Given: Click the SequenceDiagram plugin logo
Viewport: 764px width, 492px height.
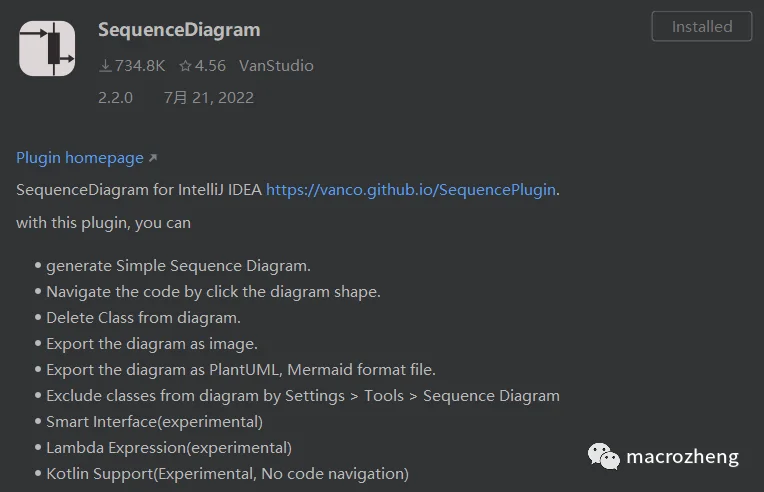Looking at the screenshot, I should [x=47, y=48].
